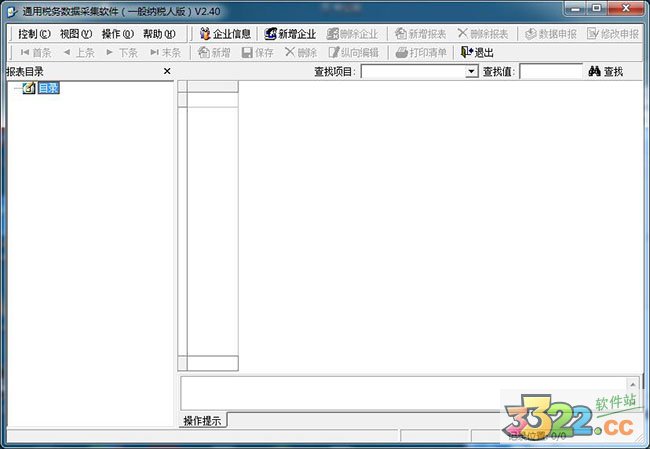
Task: Close the 报表目录 panel
Action: coord(167,71)
